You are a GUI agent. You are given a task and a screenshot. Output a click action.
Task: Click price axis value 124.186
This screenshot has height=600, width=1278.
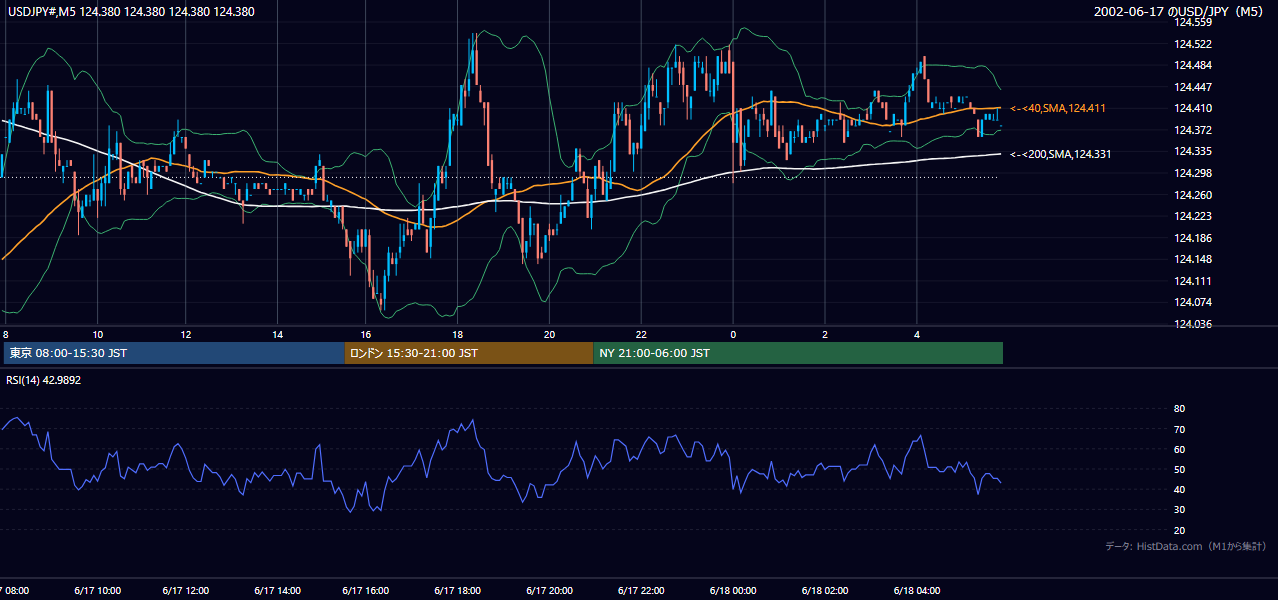pyautogui.click(x=1192, y=238)
